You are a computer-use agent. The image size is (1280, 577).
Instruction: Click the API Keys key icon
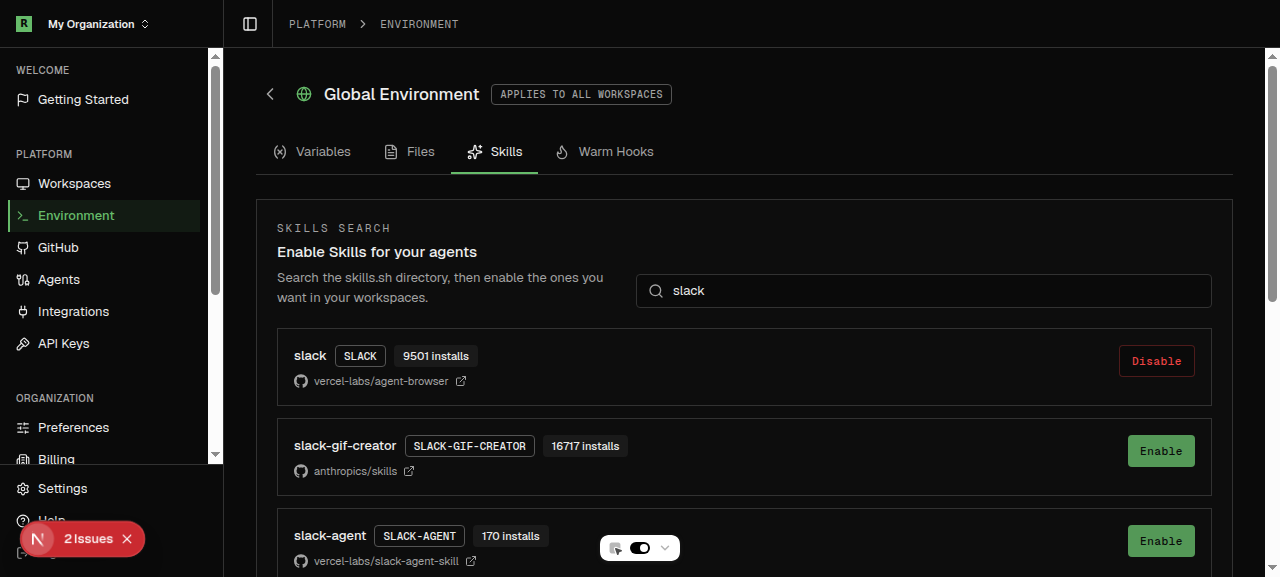tap(23, 344)
